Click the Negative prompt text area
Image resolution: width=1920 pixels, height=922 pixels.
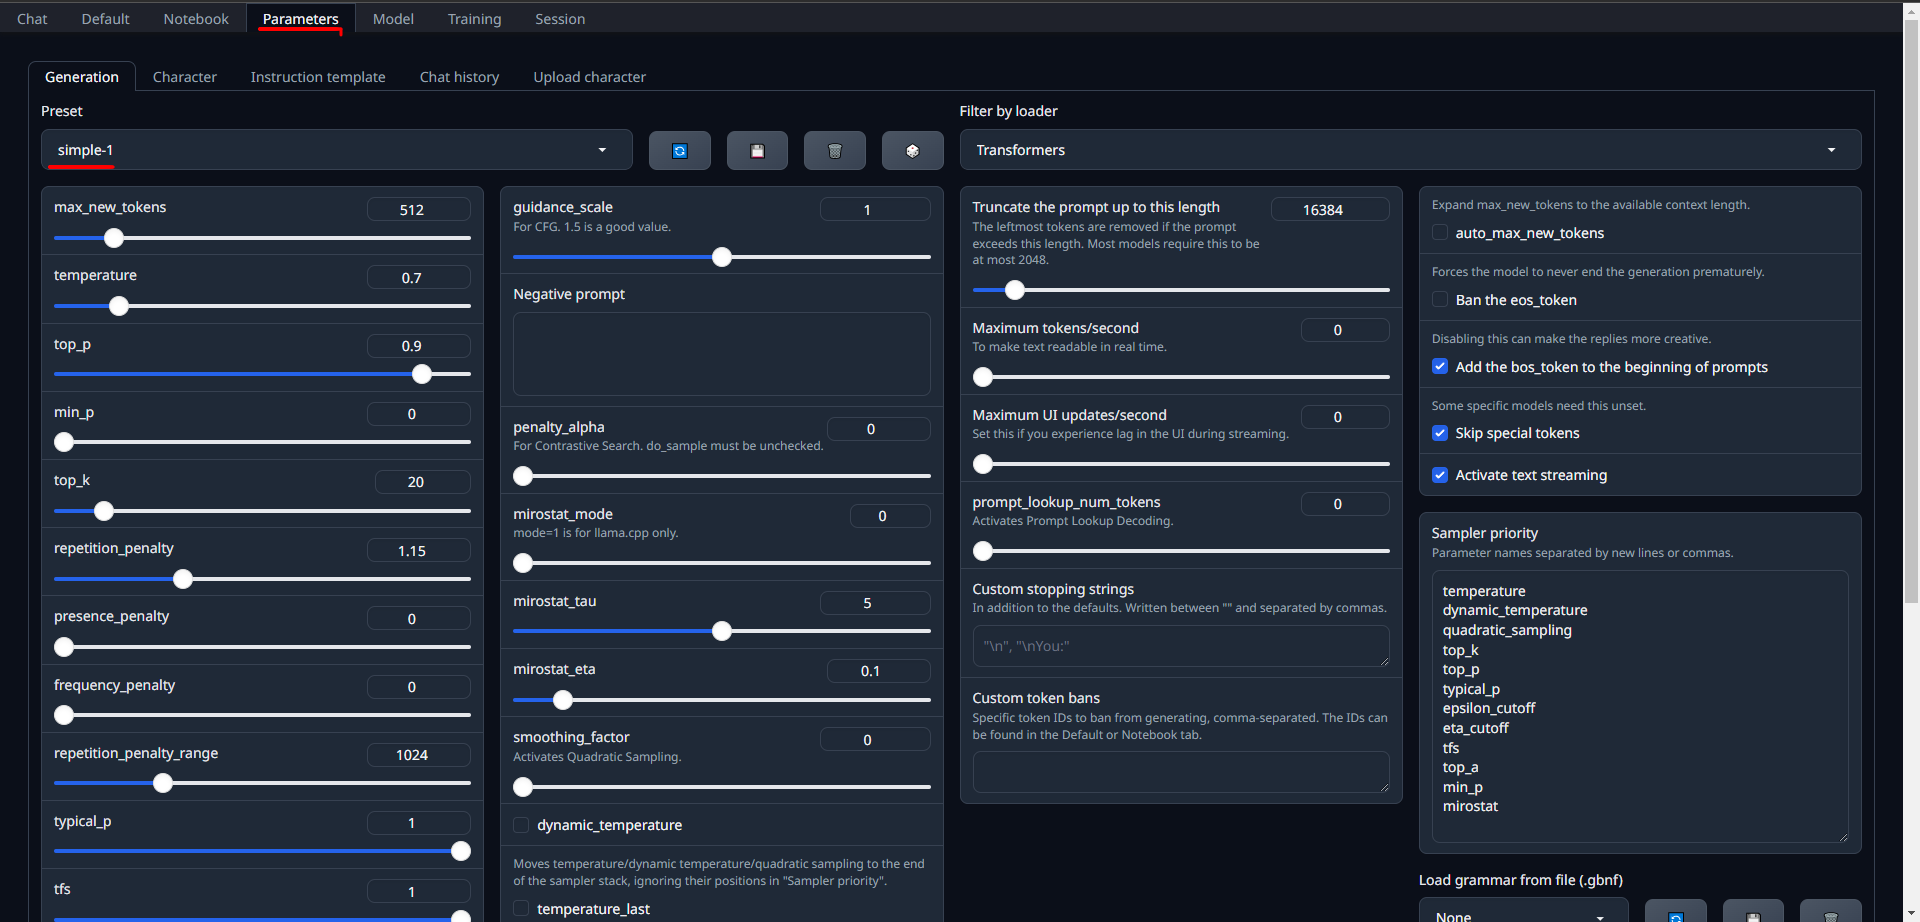tap(722, 354)
